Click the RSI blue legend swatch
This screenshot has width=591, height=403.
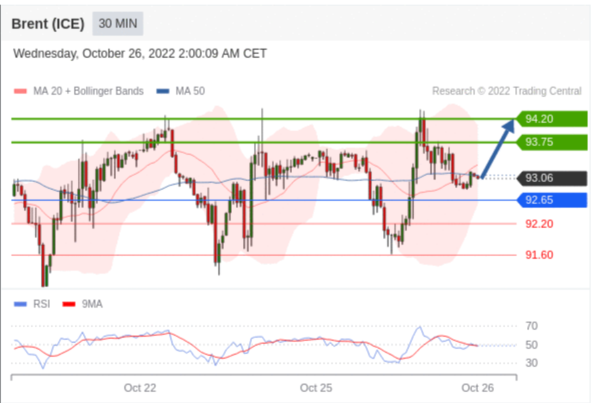point(20,304)
